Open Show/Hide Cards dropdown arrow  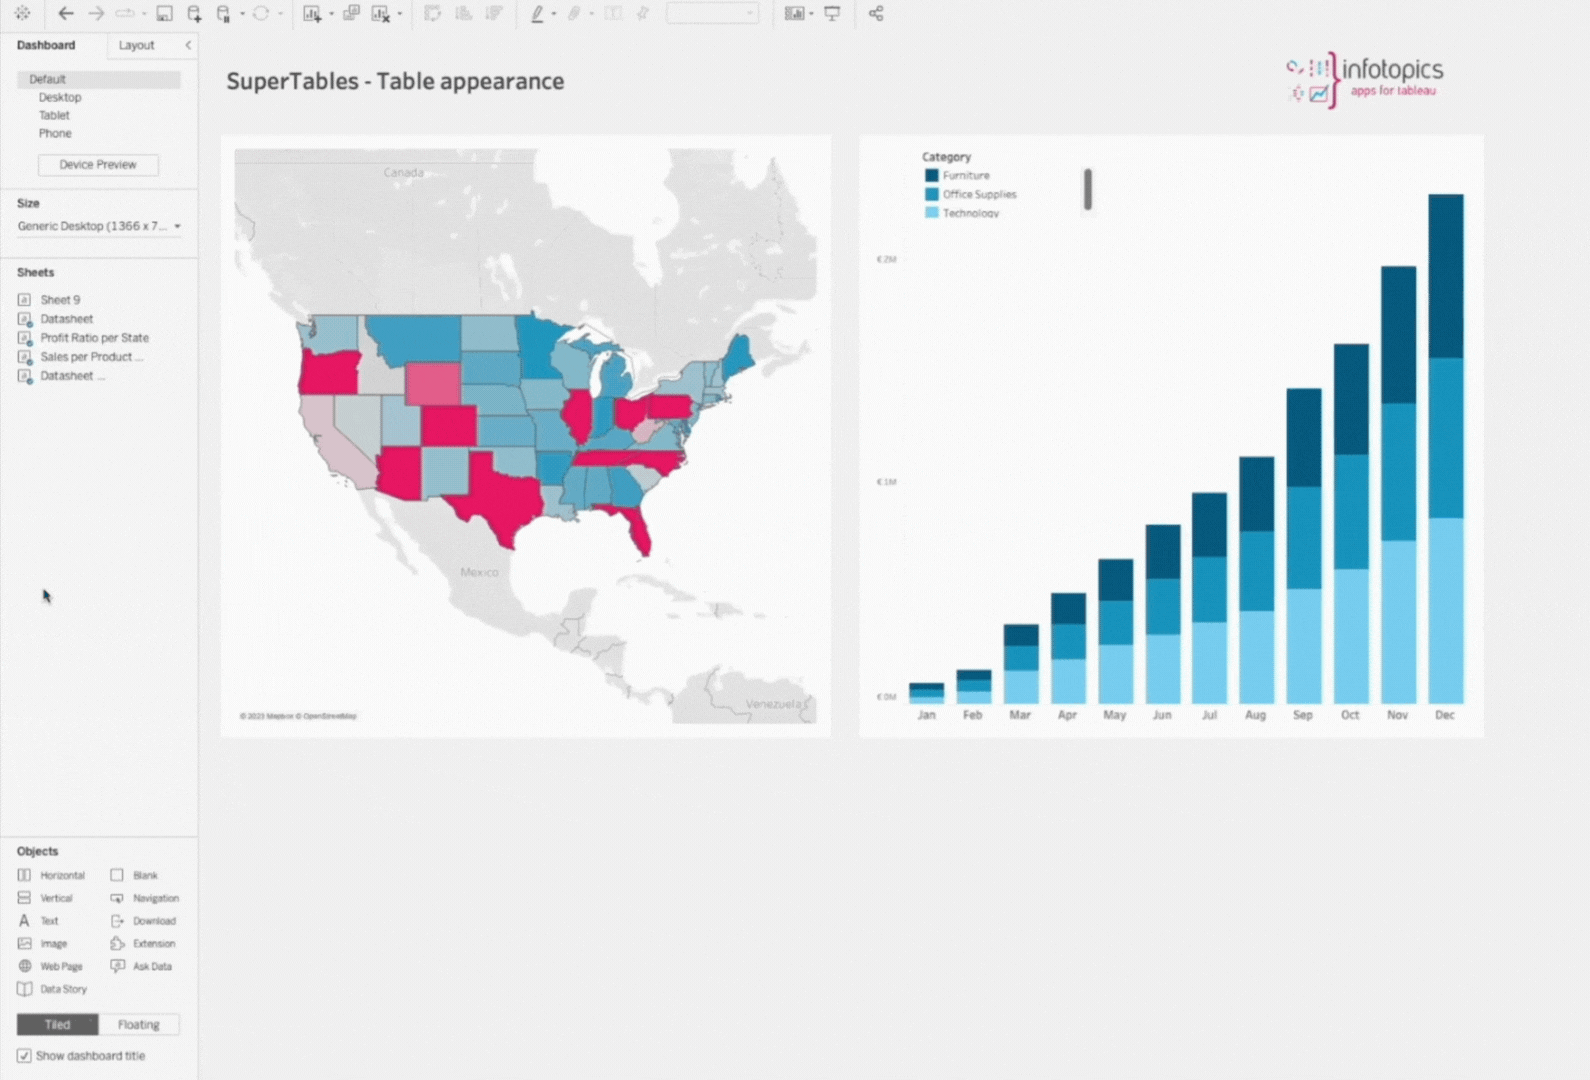tap(811, 13)
